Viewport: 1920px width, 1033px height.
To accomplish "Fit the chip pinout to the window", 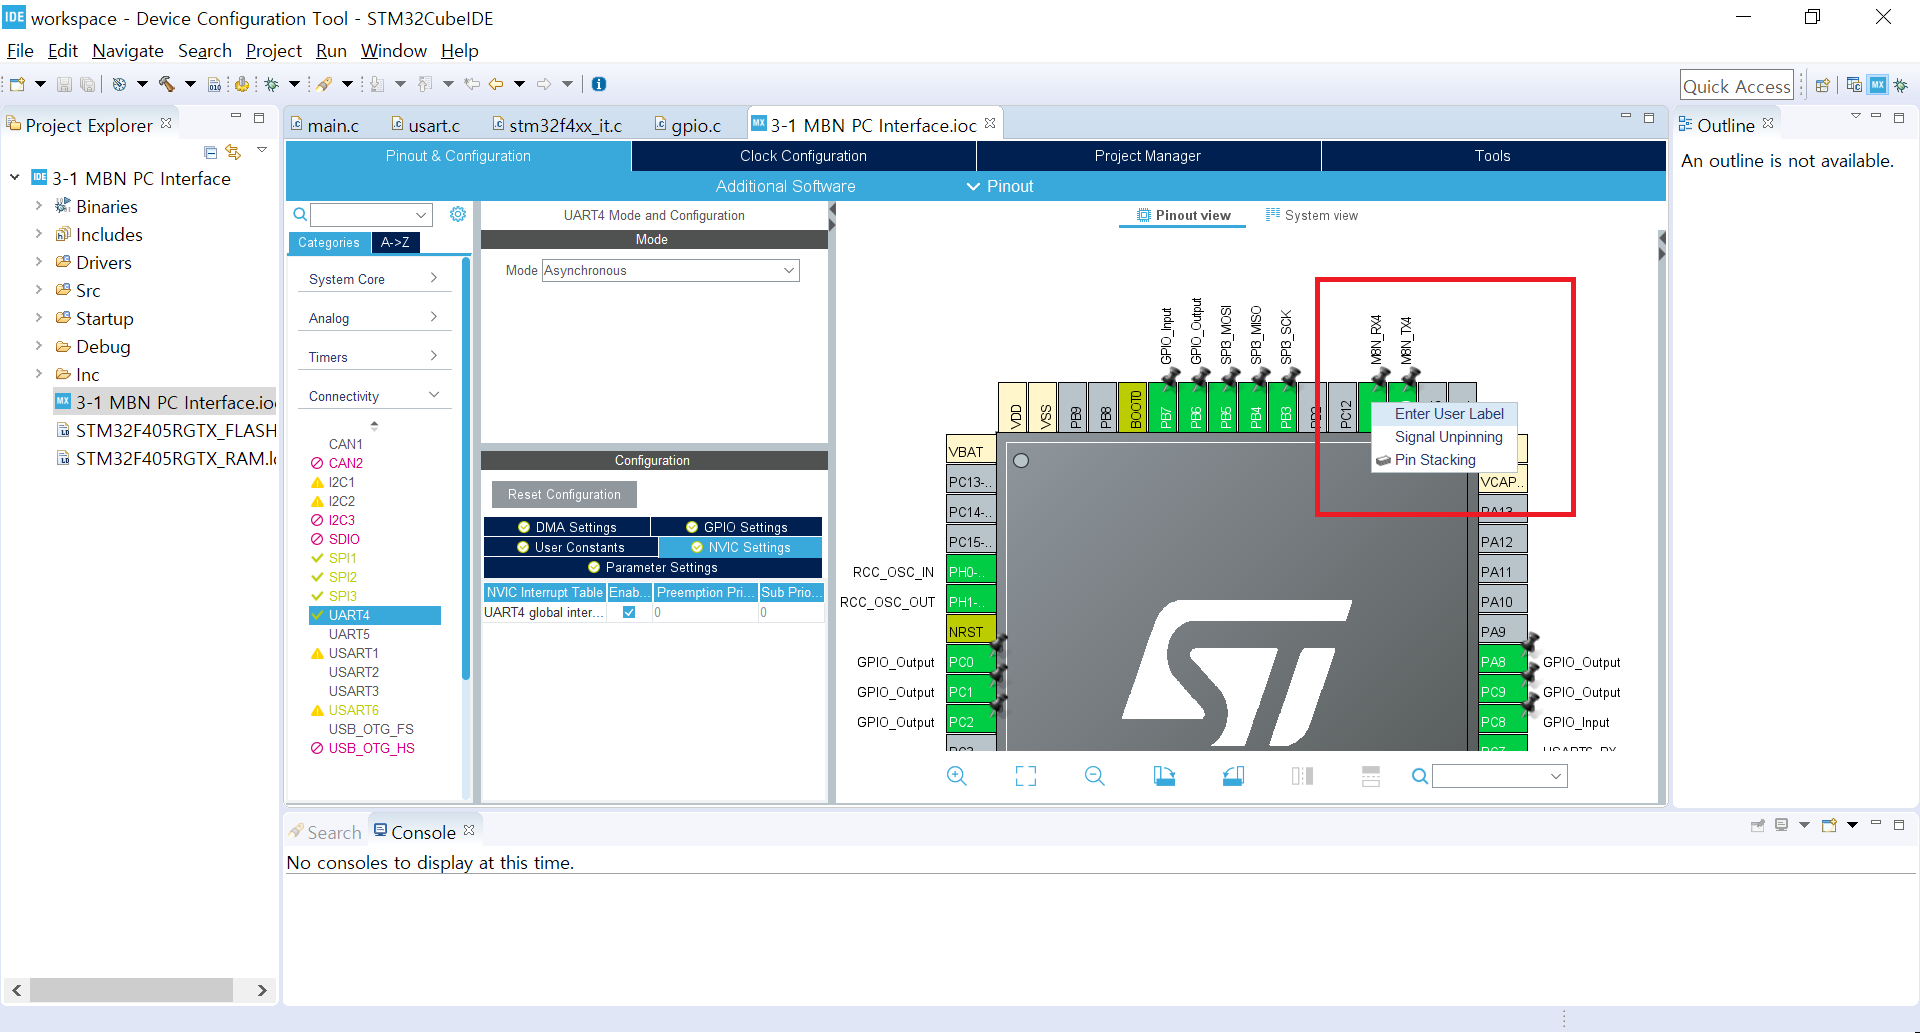I will [1026, 776].
